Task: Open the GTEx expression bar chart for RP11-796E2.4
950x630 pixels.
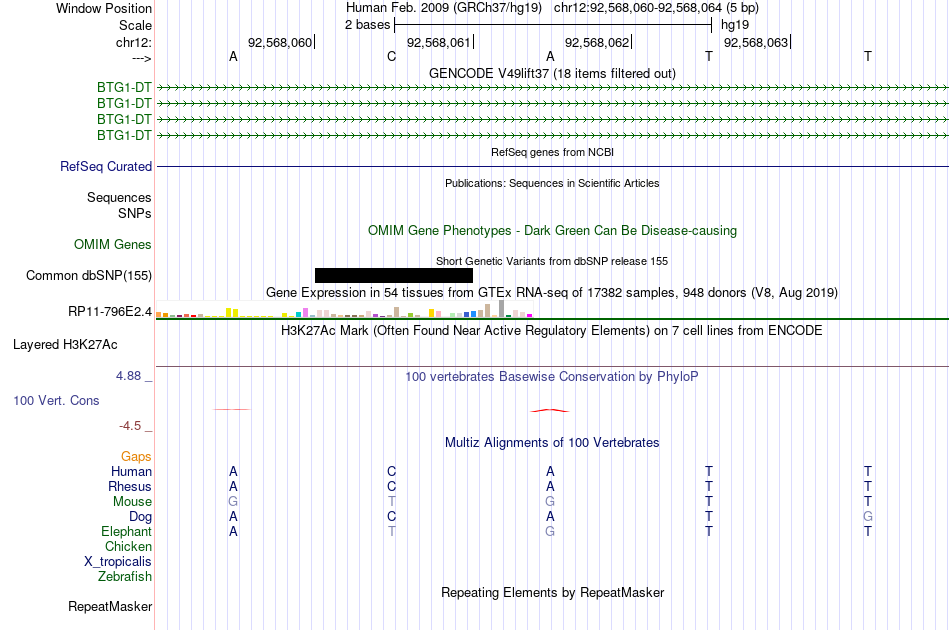Action: pyautogui.click(x=344, y=308)
